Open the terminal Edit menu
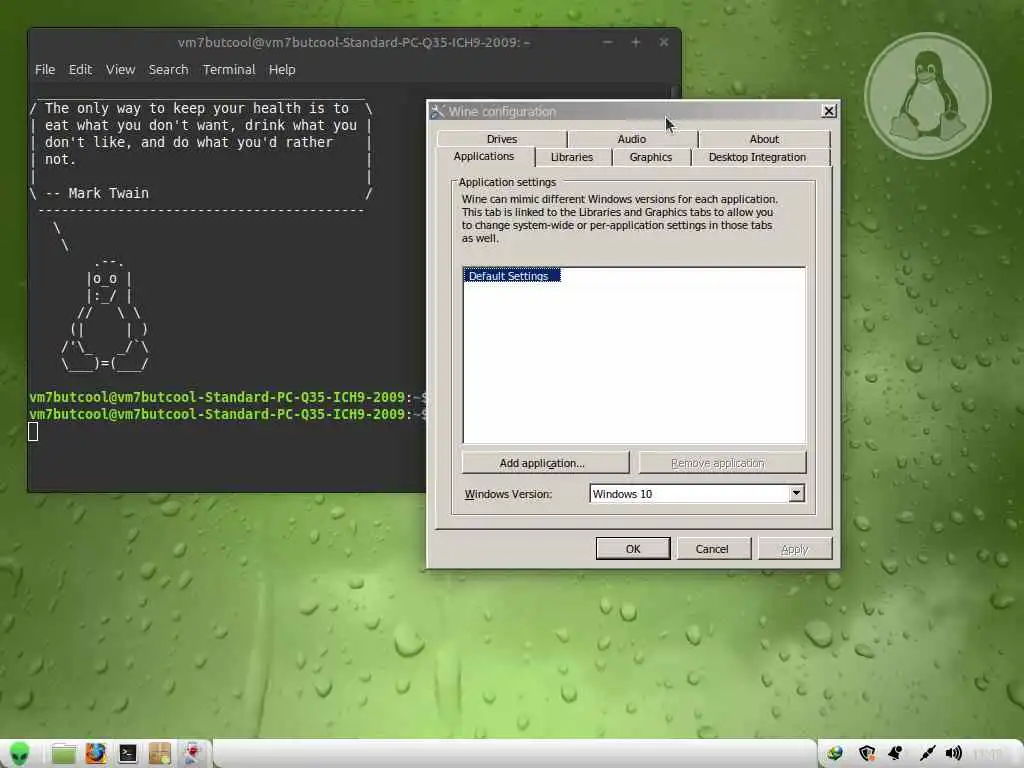Image resolution: width=1024 pixels, height=768 pixels. coord(80,69)
